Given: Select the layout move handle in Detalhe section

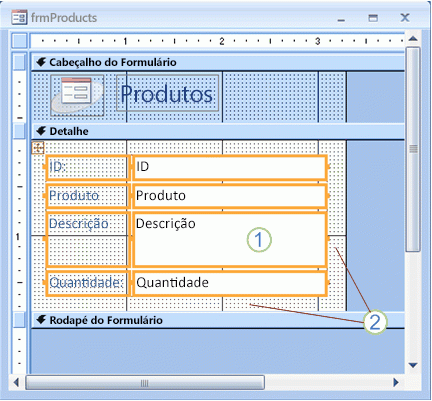Looking at the screenshot, I should click(x=38, y=147).
